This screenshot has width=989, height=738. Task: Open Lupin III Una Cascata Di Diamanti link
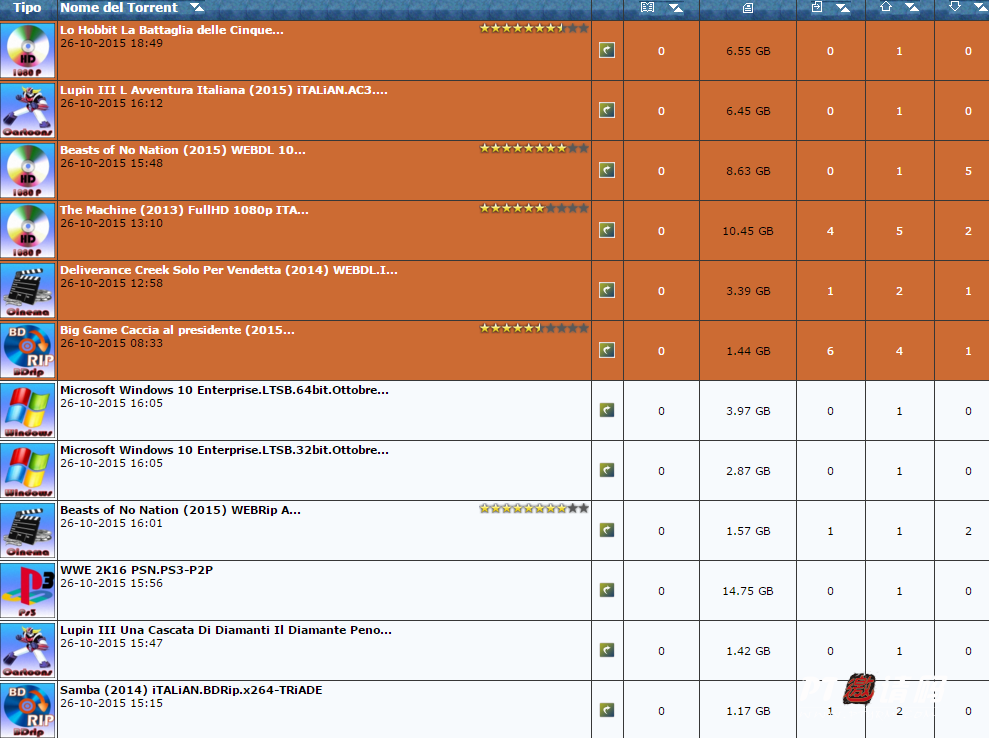(x=226, y=630)
